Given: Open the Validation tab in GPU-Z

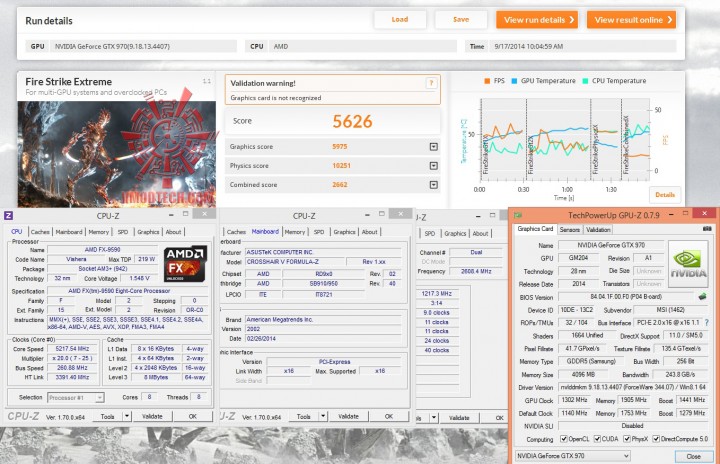Looking at the screenshot, I should pos(598,229).
